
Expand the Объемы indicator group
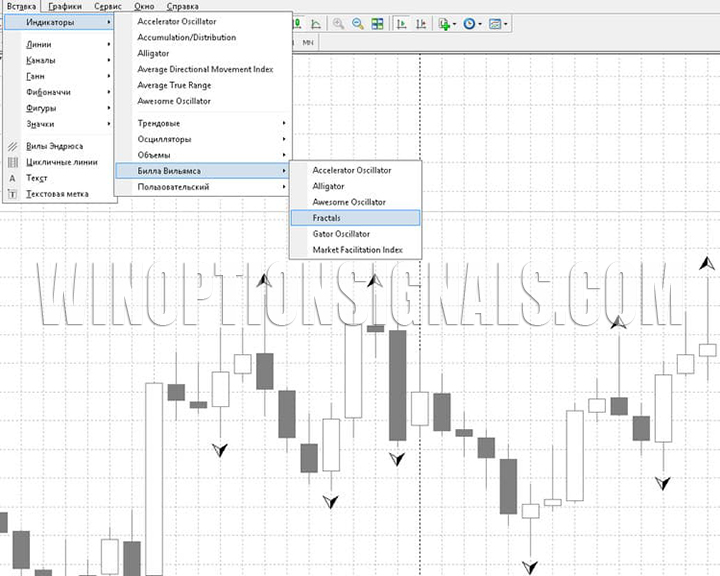pos(202,155)
